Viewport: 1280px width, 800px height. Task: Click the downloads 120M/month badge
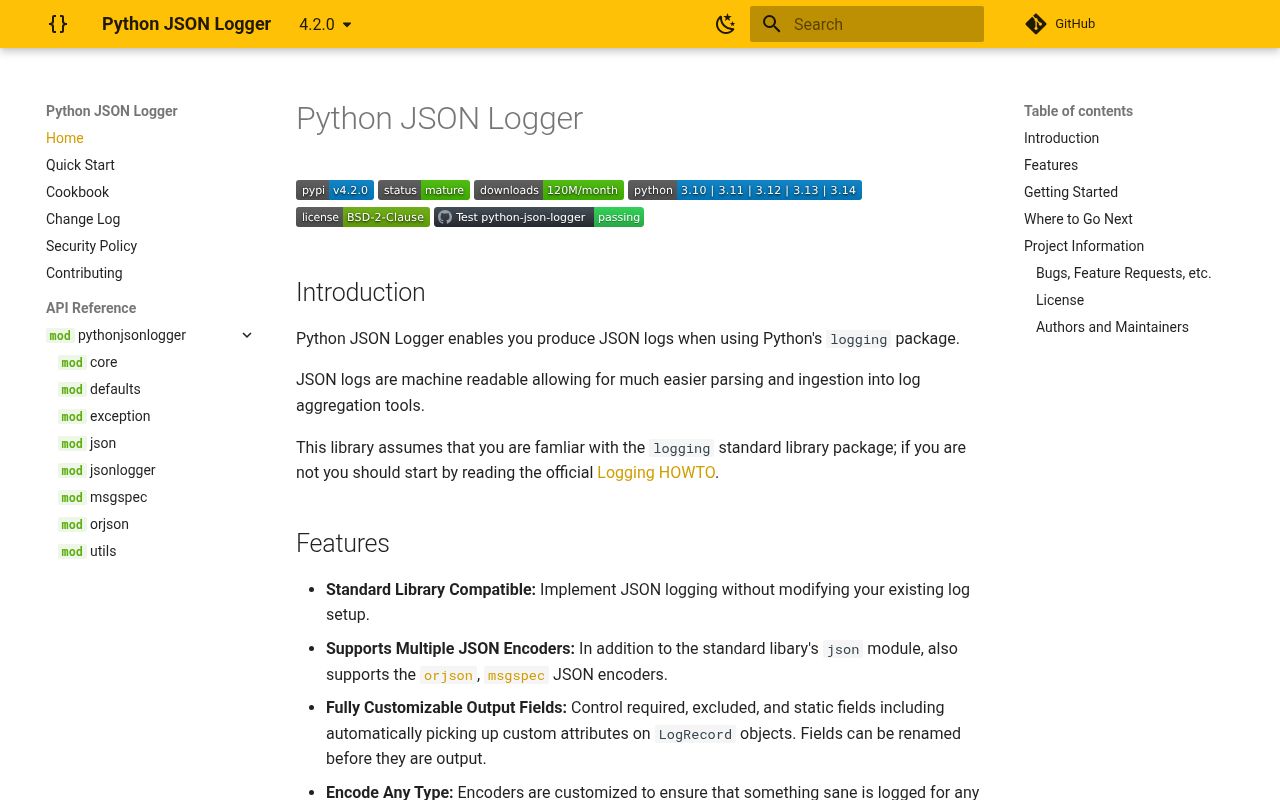click(549, 190)
